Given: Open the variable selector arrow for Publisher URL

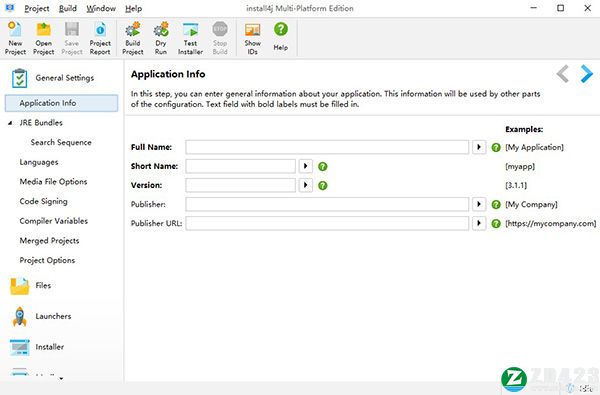Looking at the screenshot, I should point(479,223).
